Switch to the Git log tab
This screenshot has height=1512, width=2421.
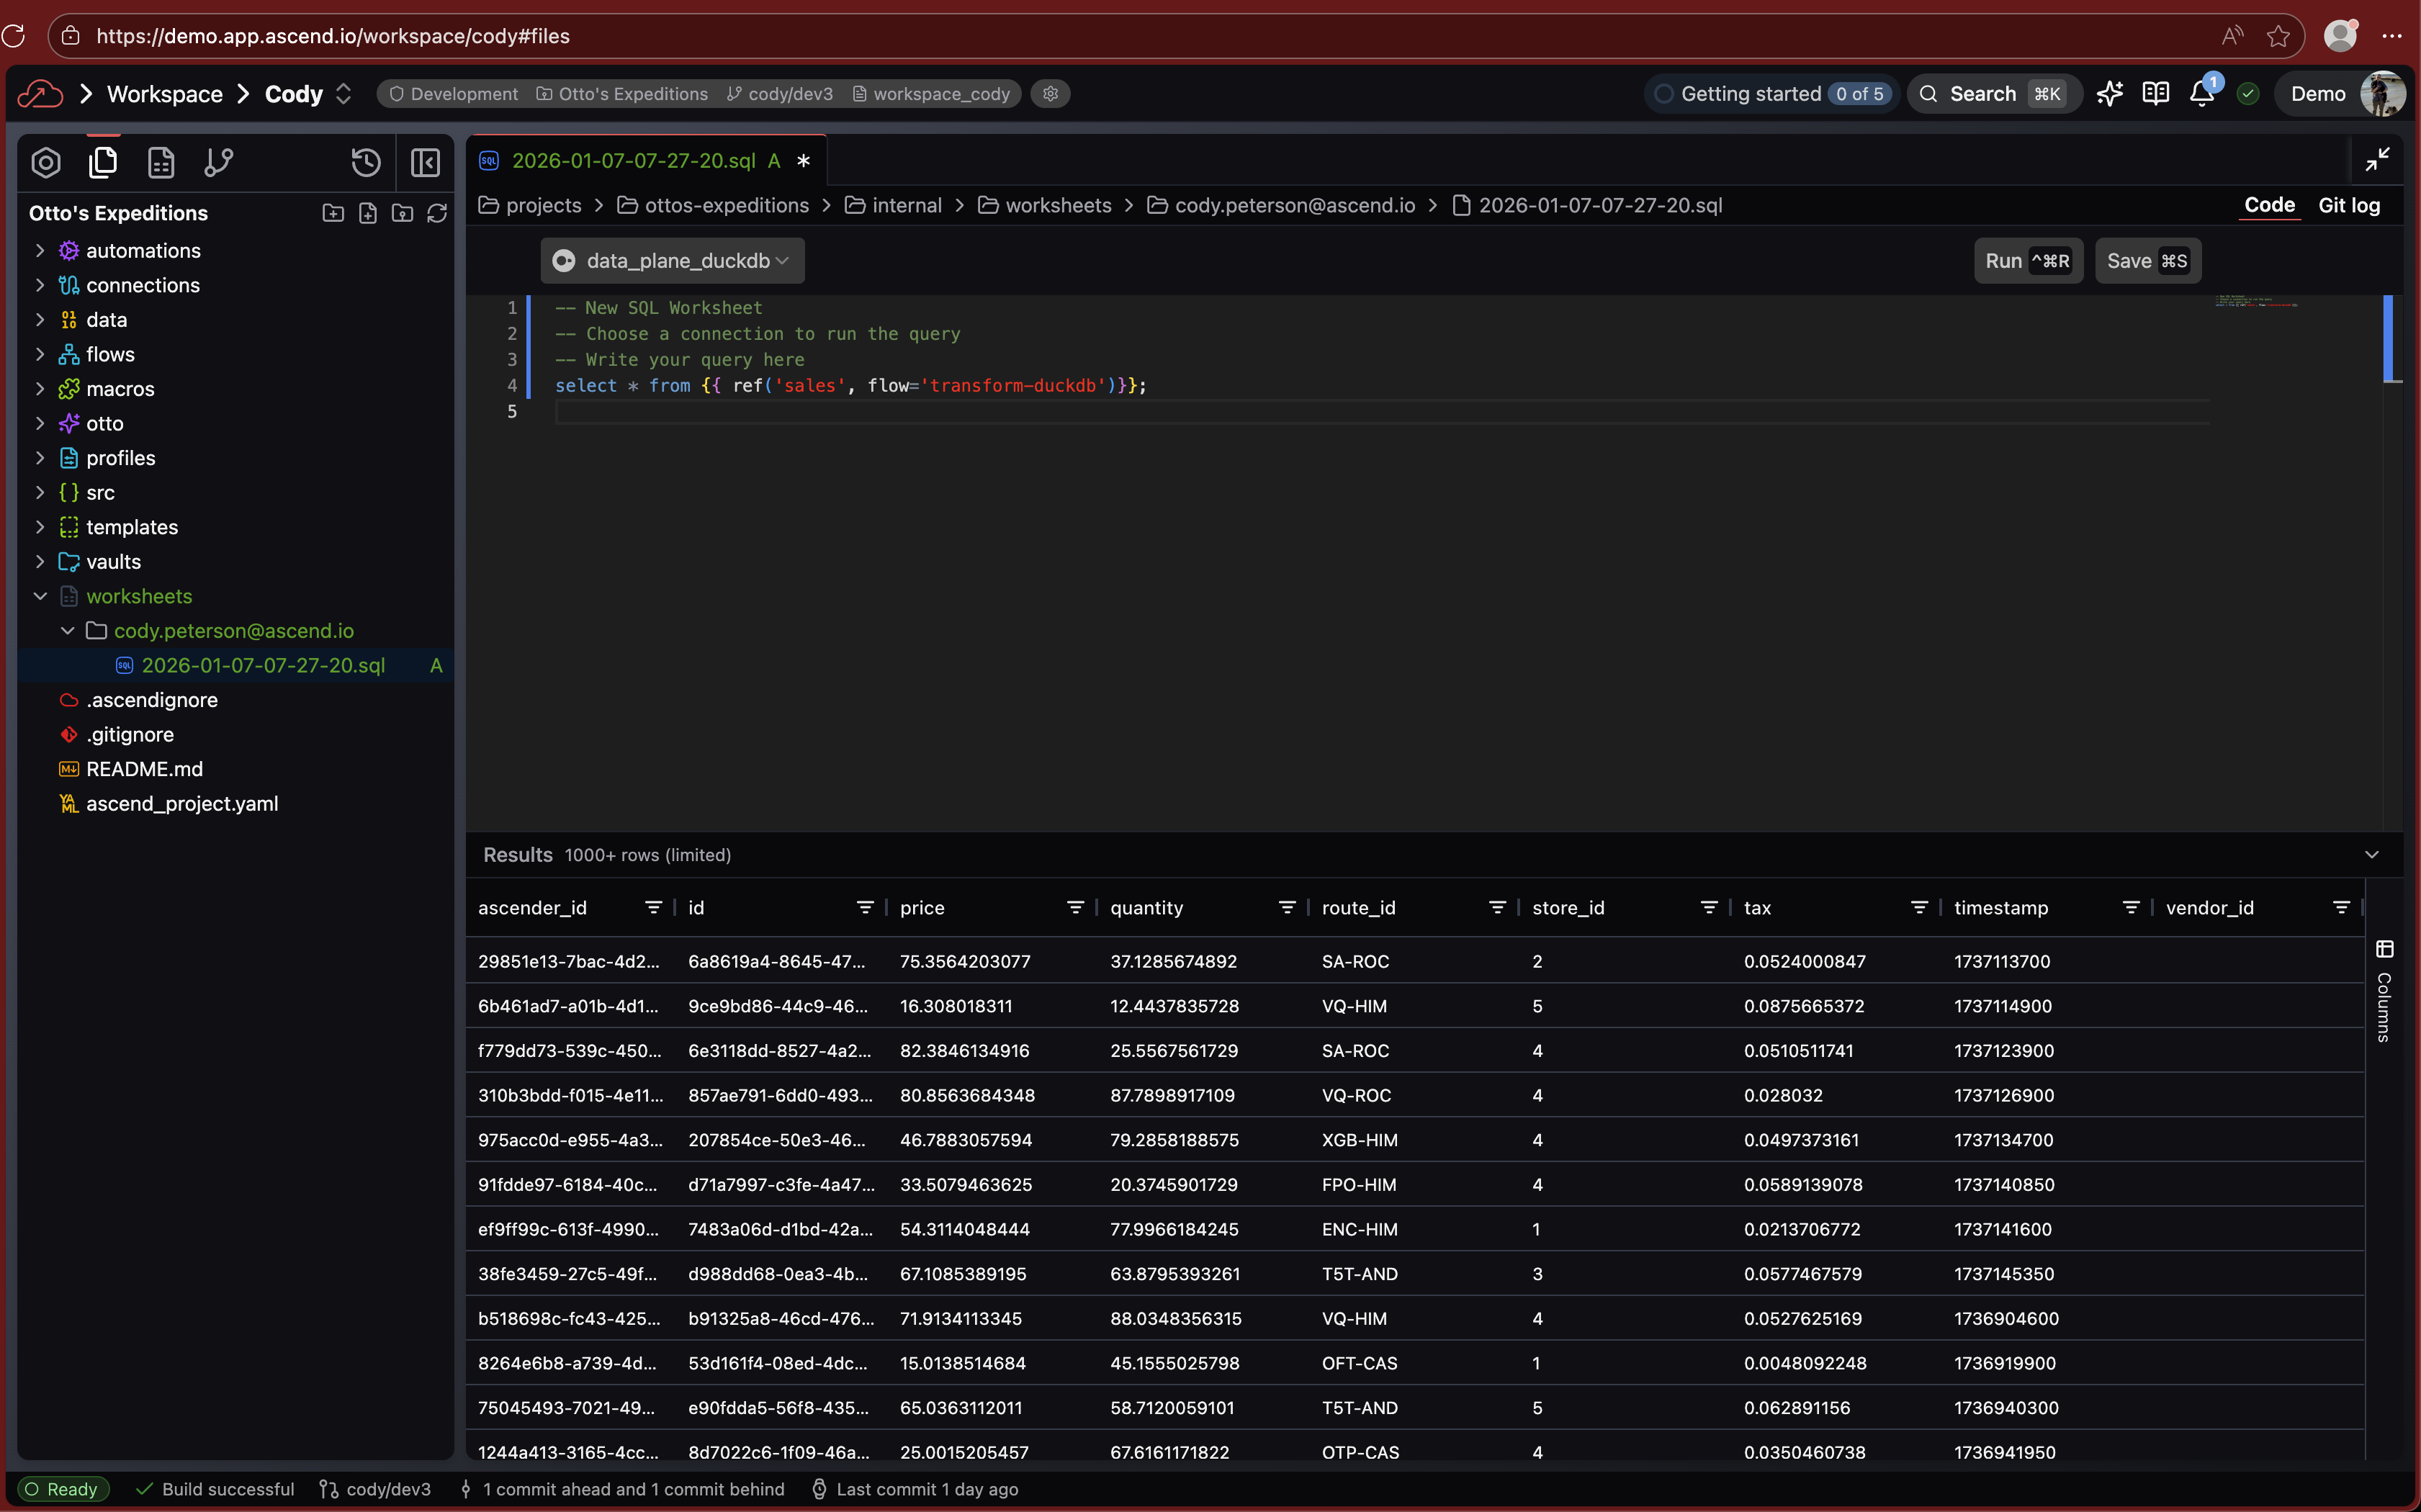(x=2348, y=205)
